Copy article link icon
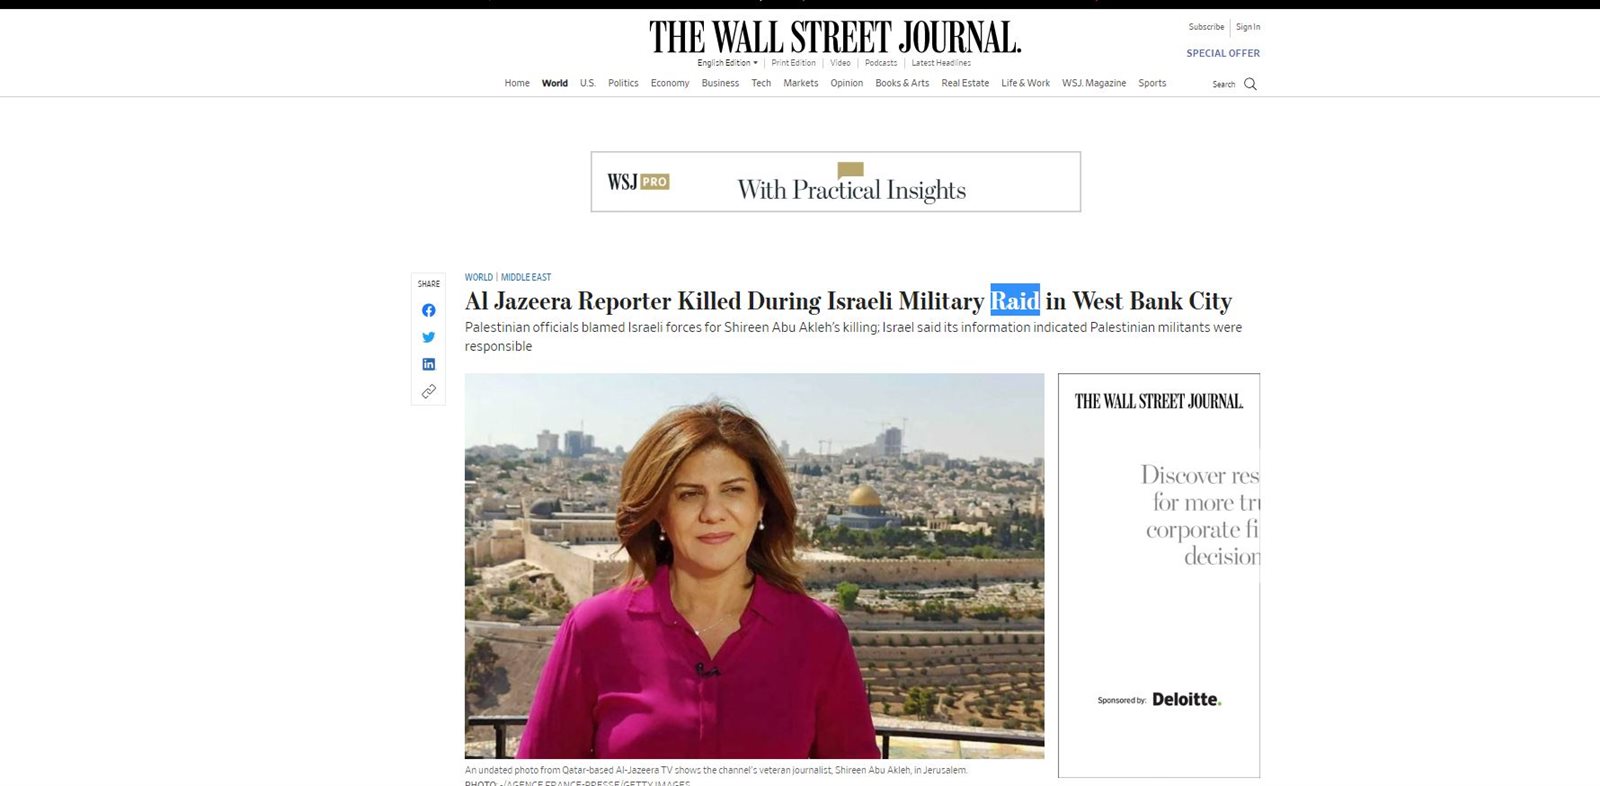Screen dimensions: 1600x786 point(428,391)
